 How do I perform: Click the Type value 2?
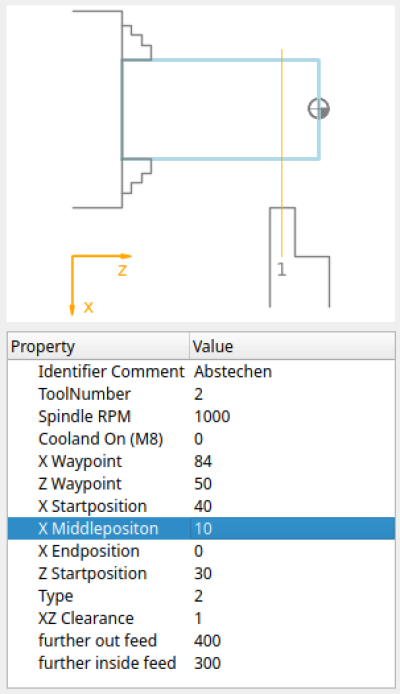[198, 596]
